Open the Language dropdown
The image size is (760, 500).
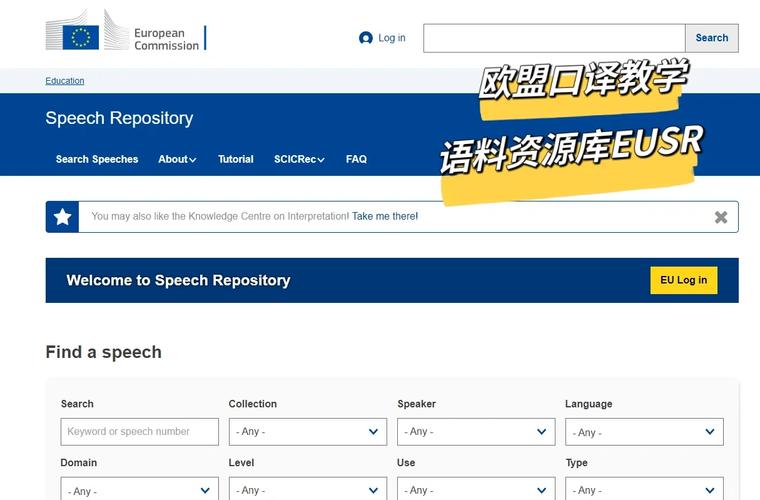pyautogui.click(x=643, y=432)
